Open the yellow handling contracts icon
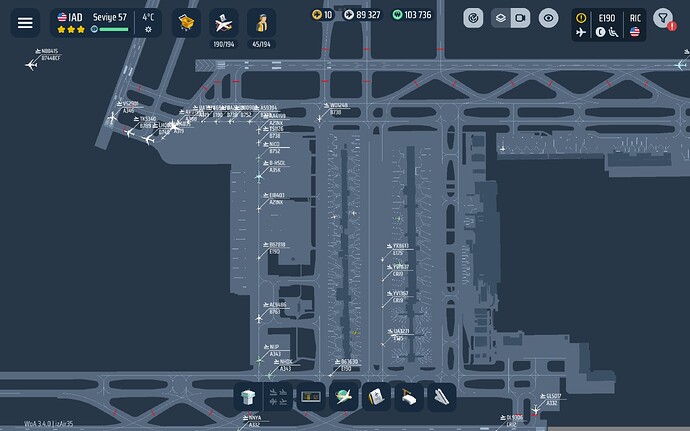690x431 pixels. pyautogui.click(x=185, y=21)
